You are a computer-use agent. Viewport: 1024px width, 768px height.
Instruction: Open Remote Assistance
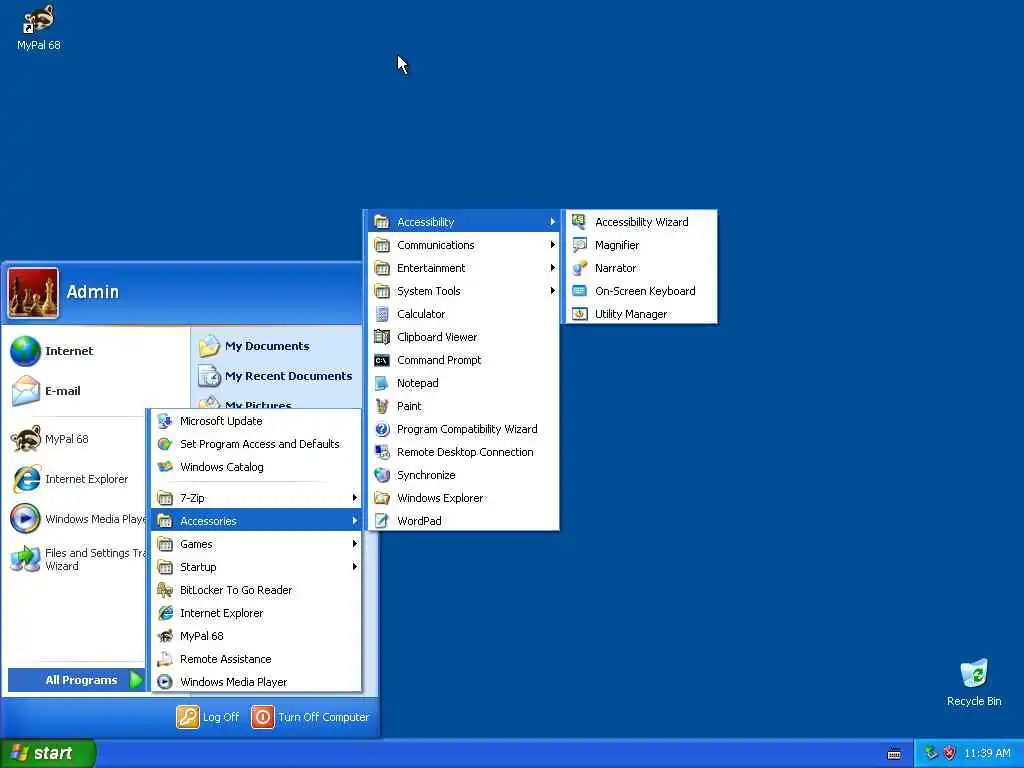tap(256, 659)
